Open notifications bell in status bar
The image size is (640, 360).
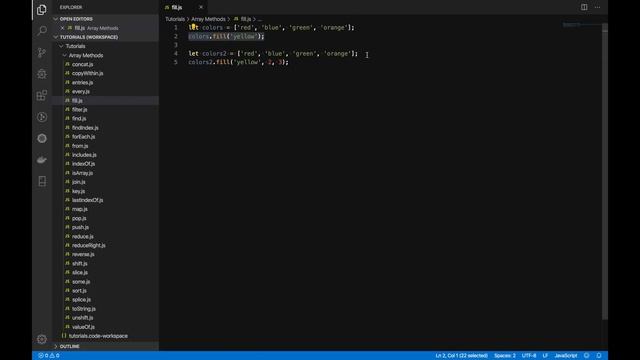599,356
